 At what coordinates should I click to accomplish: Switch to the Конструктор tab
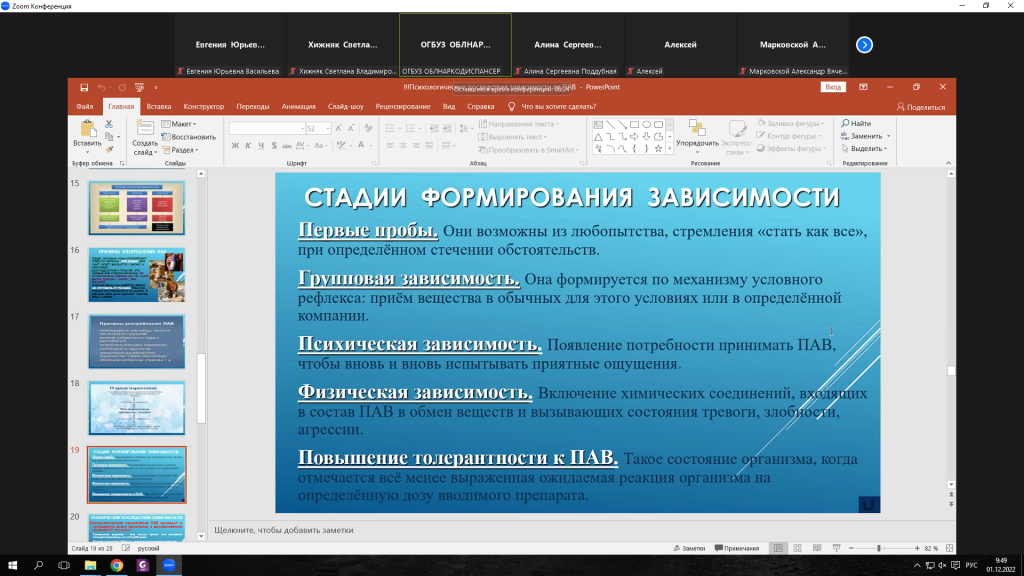pyautogui.click(x=204, y=106)
